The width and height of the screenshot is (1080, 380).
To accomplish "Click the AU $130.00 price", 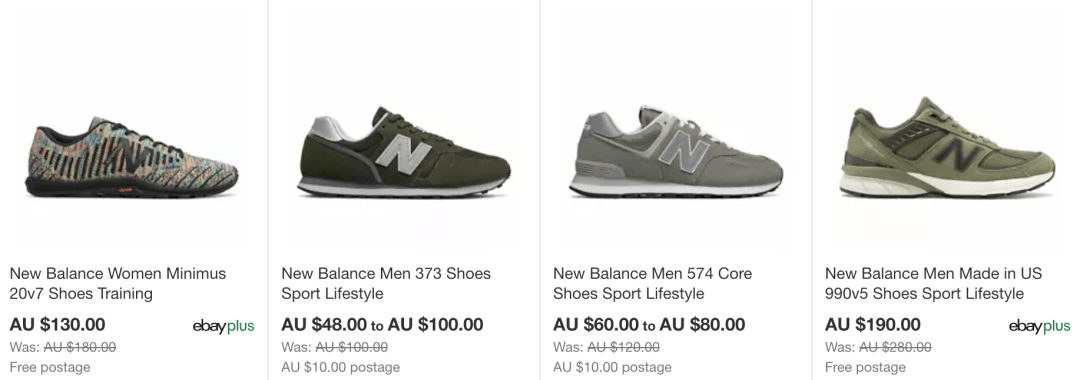I will click(58, 324).
